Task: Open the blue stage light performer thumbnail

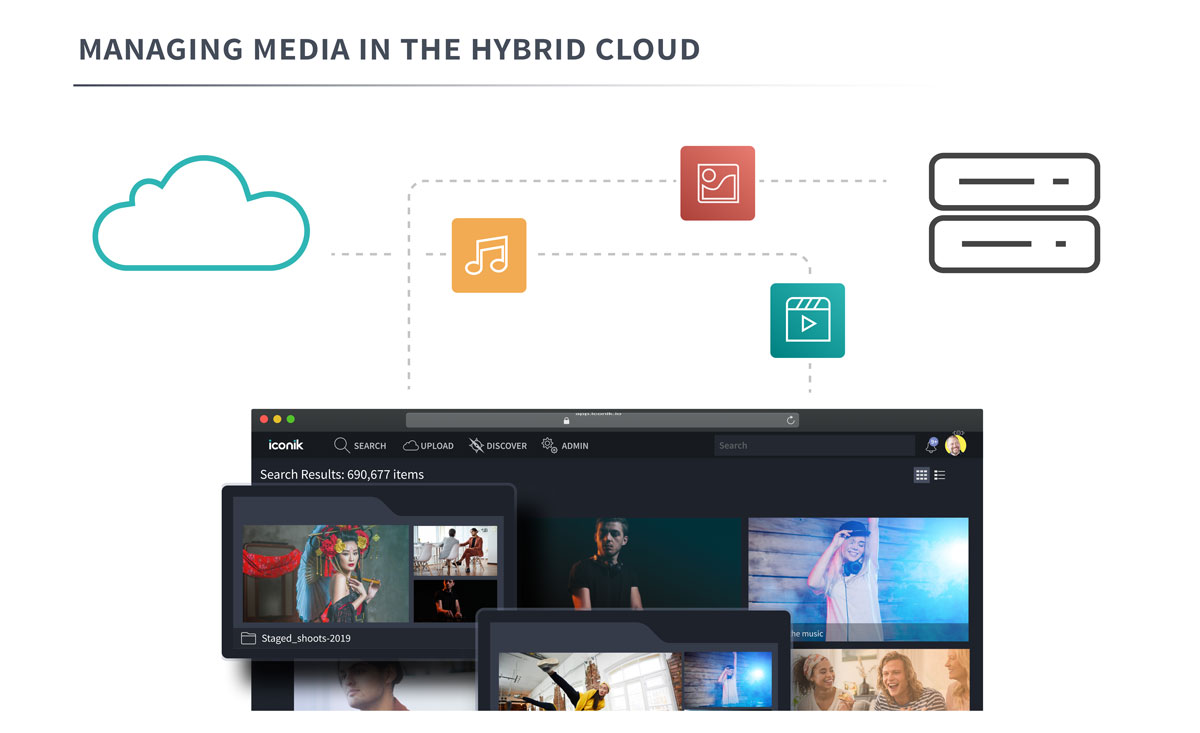Action: pyautogui.click(x=728, y=682)
